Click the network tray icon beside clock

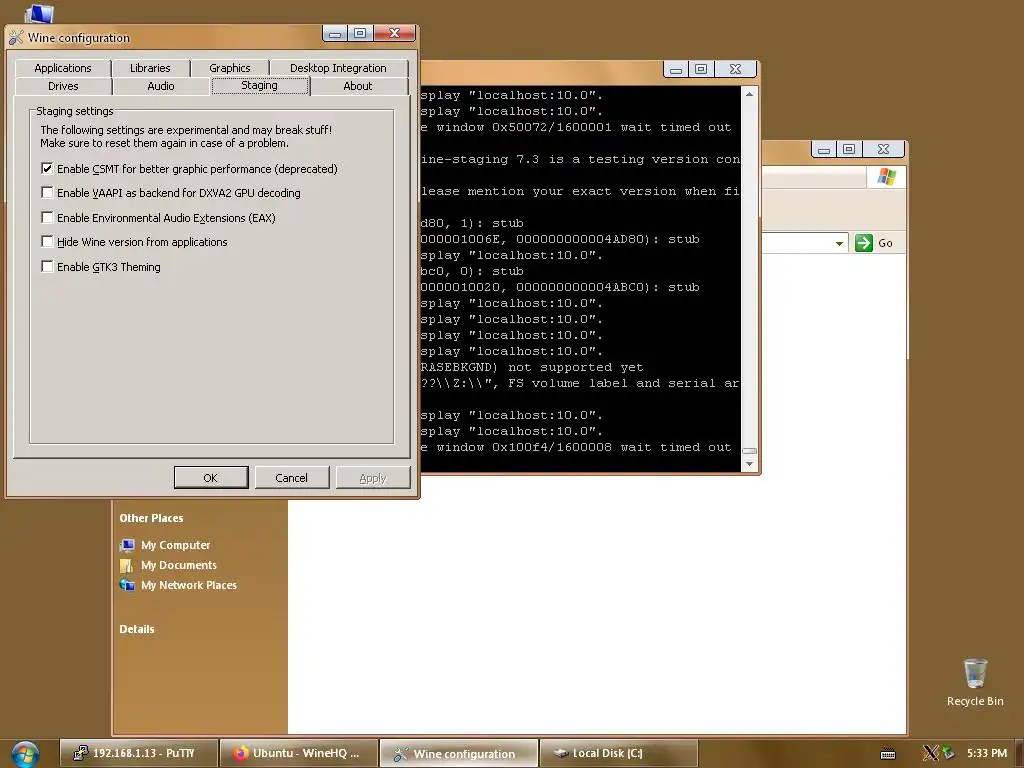coord(948,754)
